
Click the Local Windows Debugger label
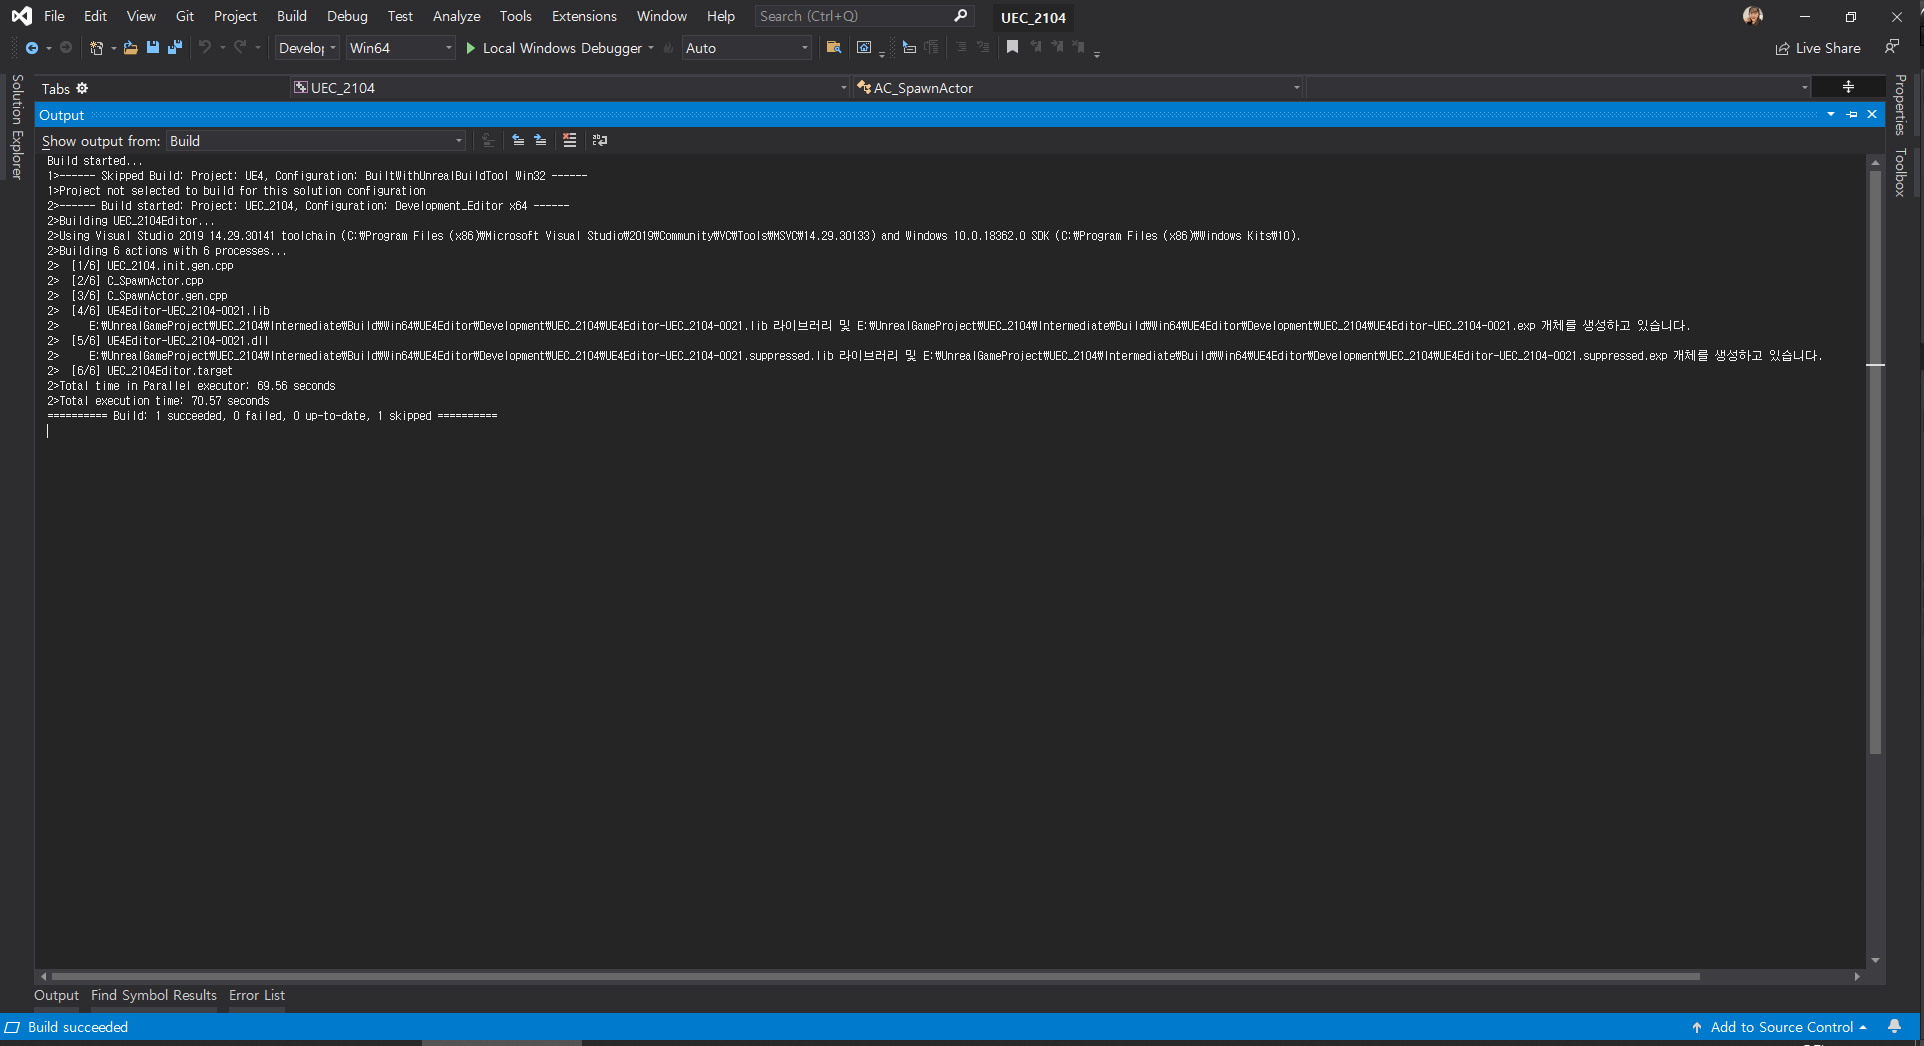562,48
